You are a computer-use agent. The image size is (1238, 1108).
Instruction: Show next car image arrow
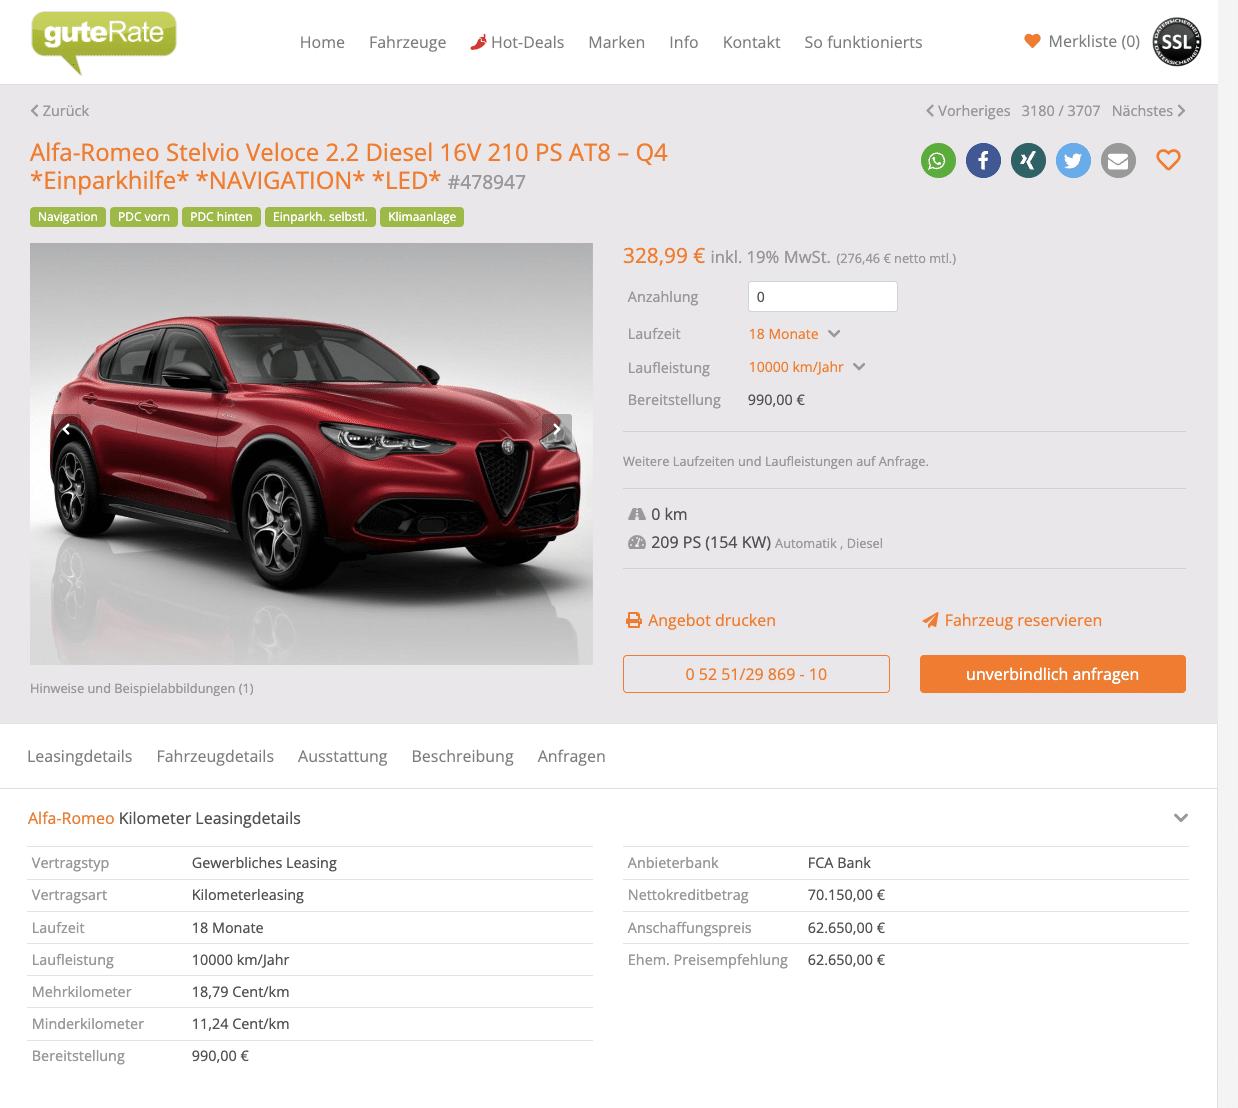point(557,430)
